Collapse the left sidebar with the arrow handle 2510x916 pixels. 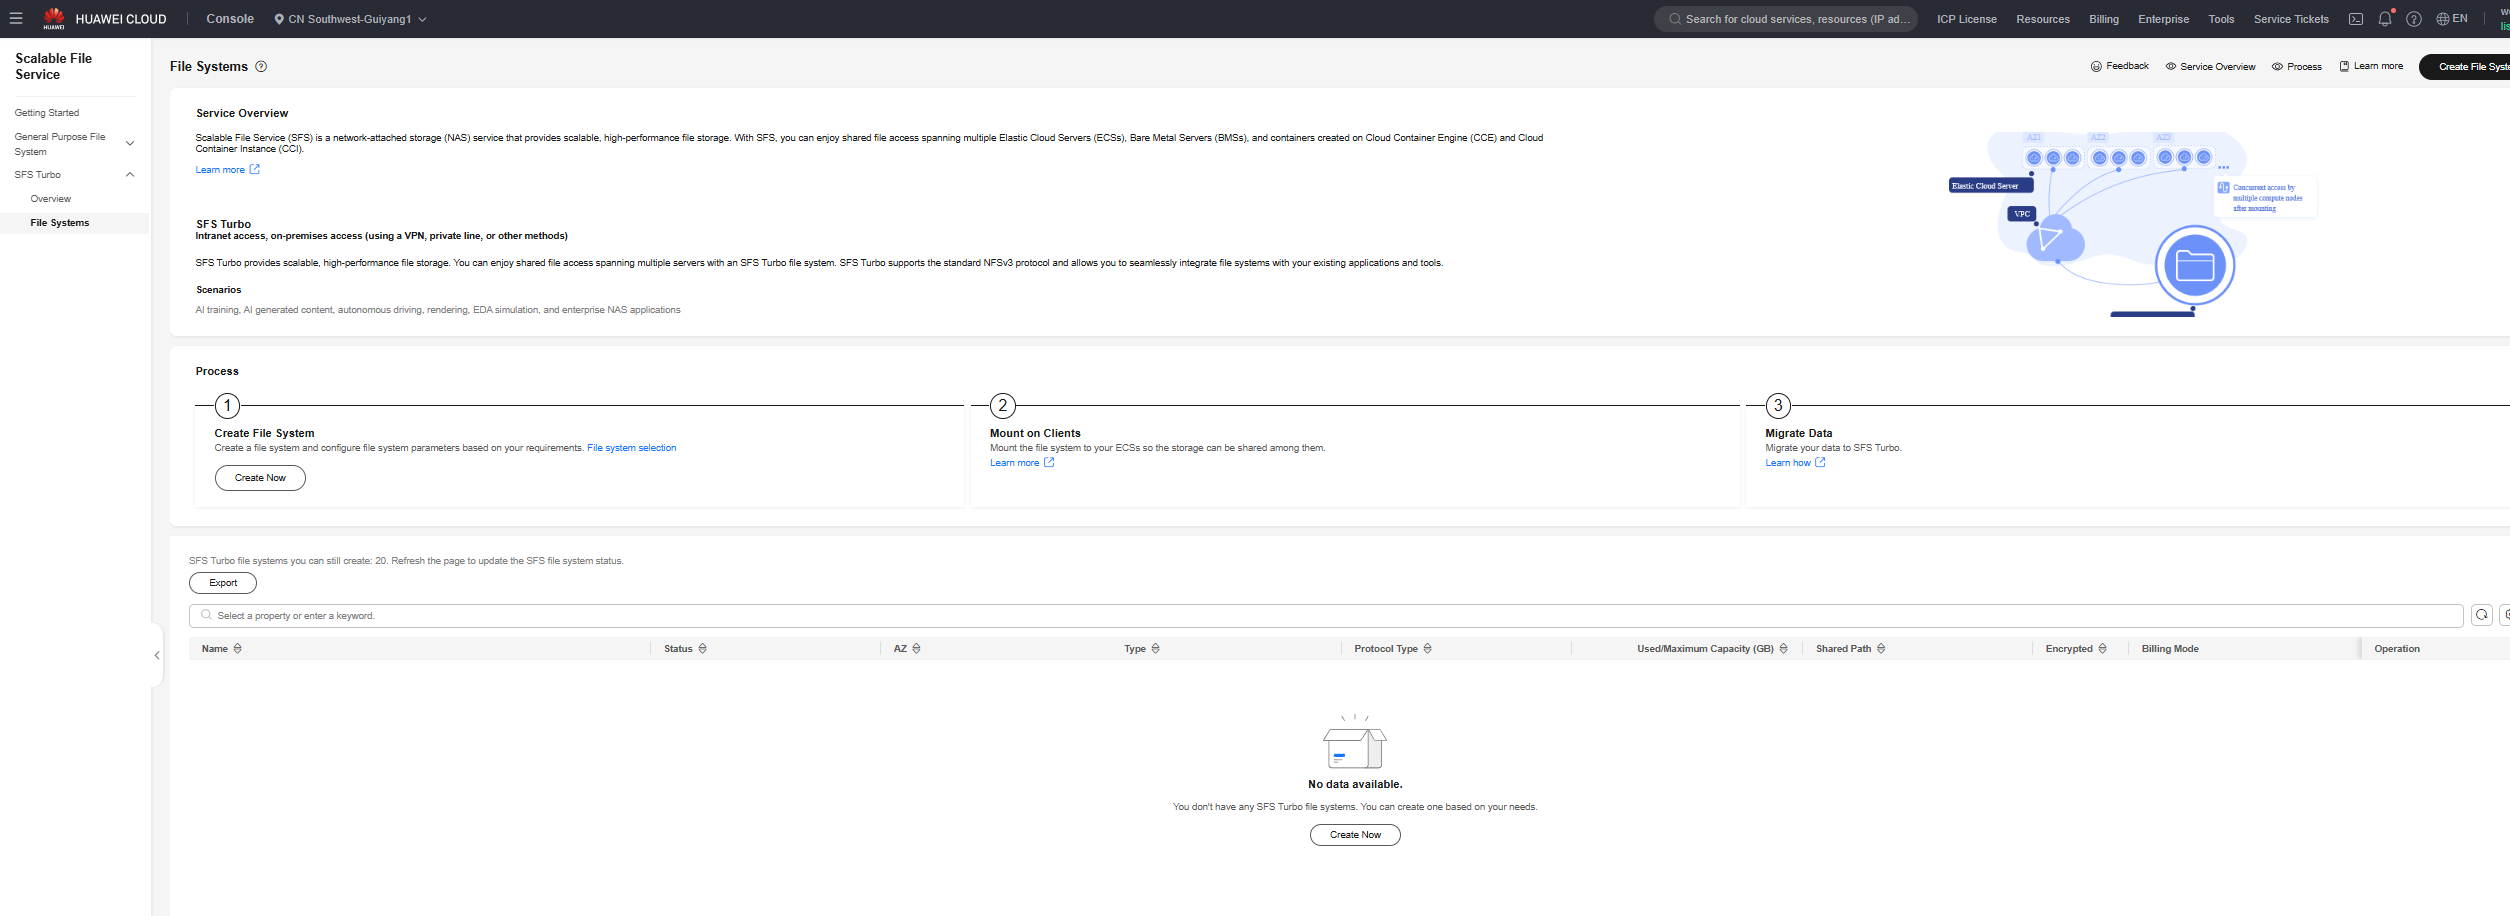point(157,655)
